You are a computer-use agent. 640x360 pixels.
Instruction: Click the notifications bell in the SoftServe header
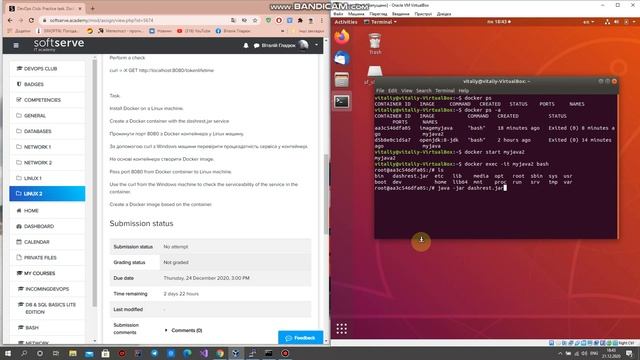[246, 46]
